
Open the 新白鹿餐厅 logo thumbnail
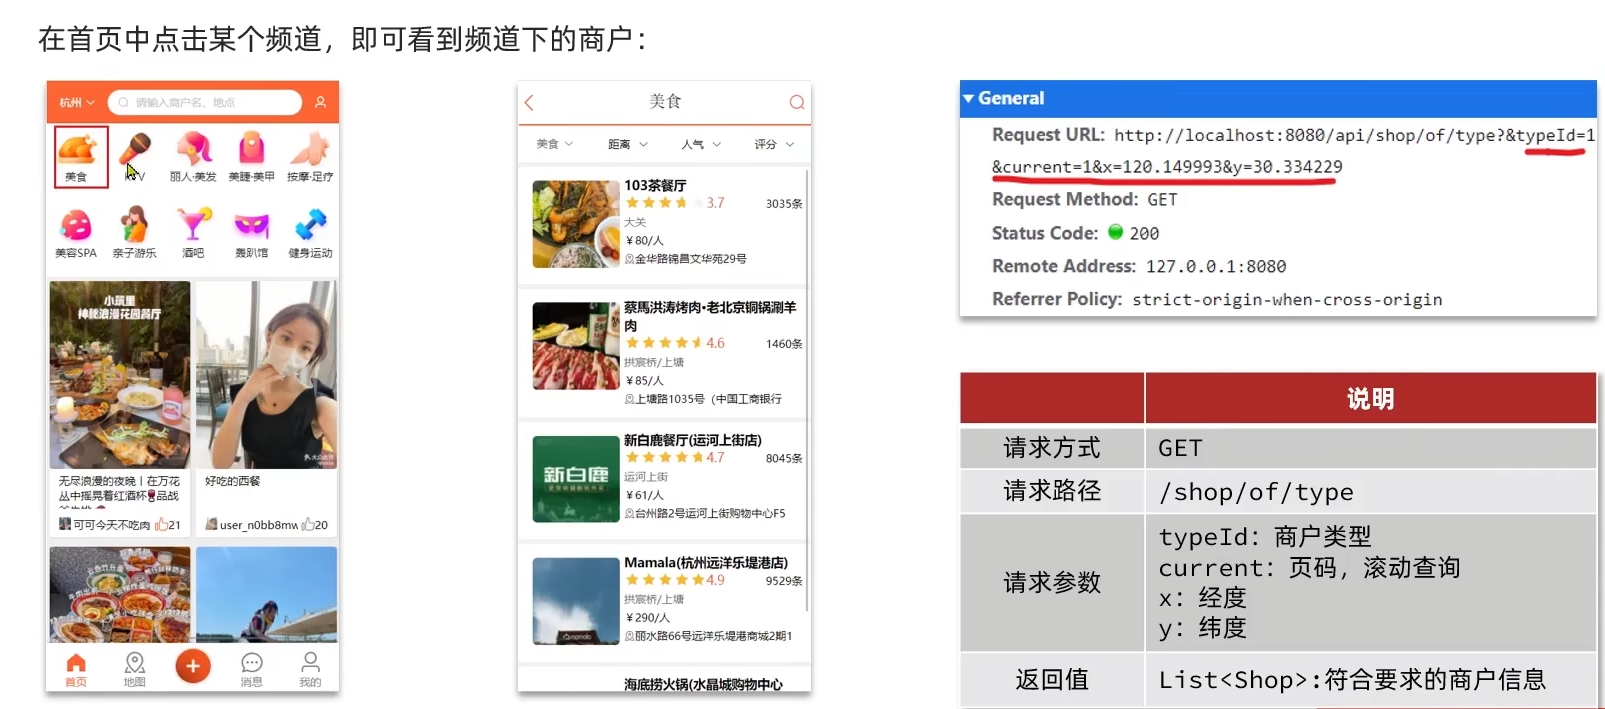[x=576, y=479]
